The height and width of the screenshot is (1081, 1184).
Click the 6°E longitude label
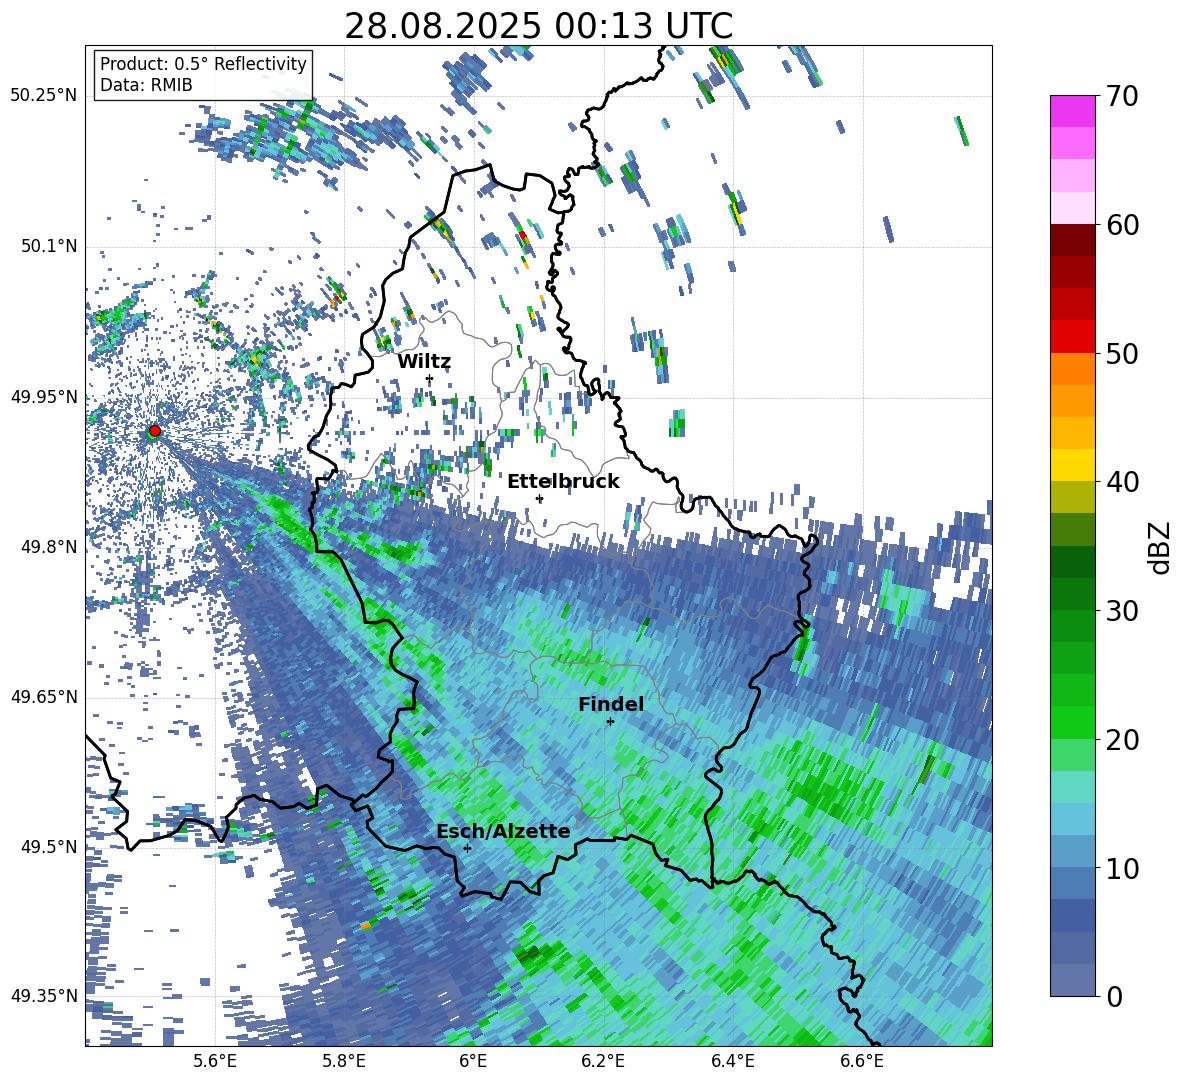tap(473, 1061)
